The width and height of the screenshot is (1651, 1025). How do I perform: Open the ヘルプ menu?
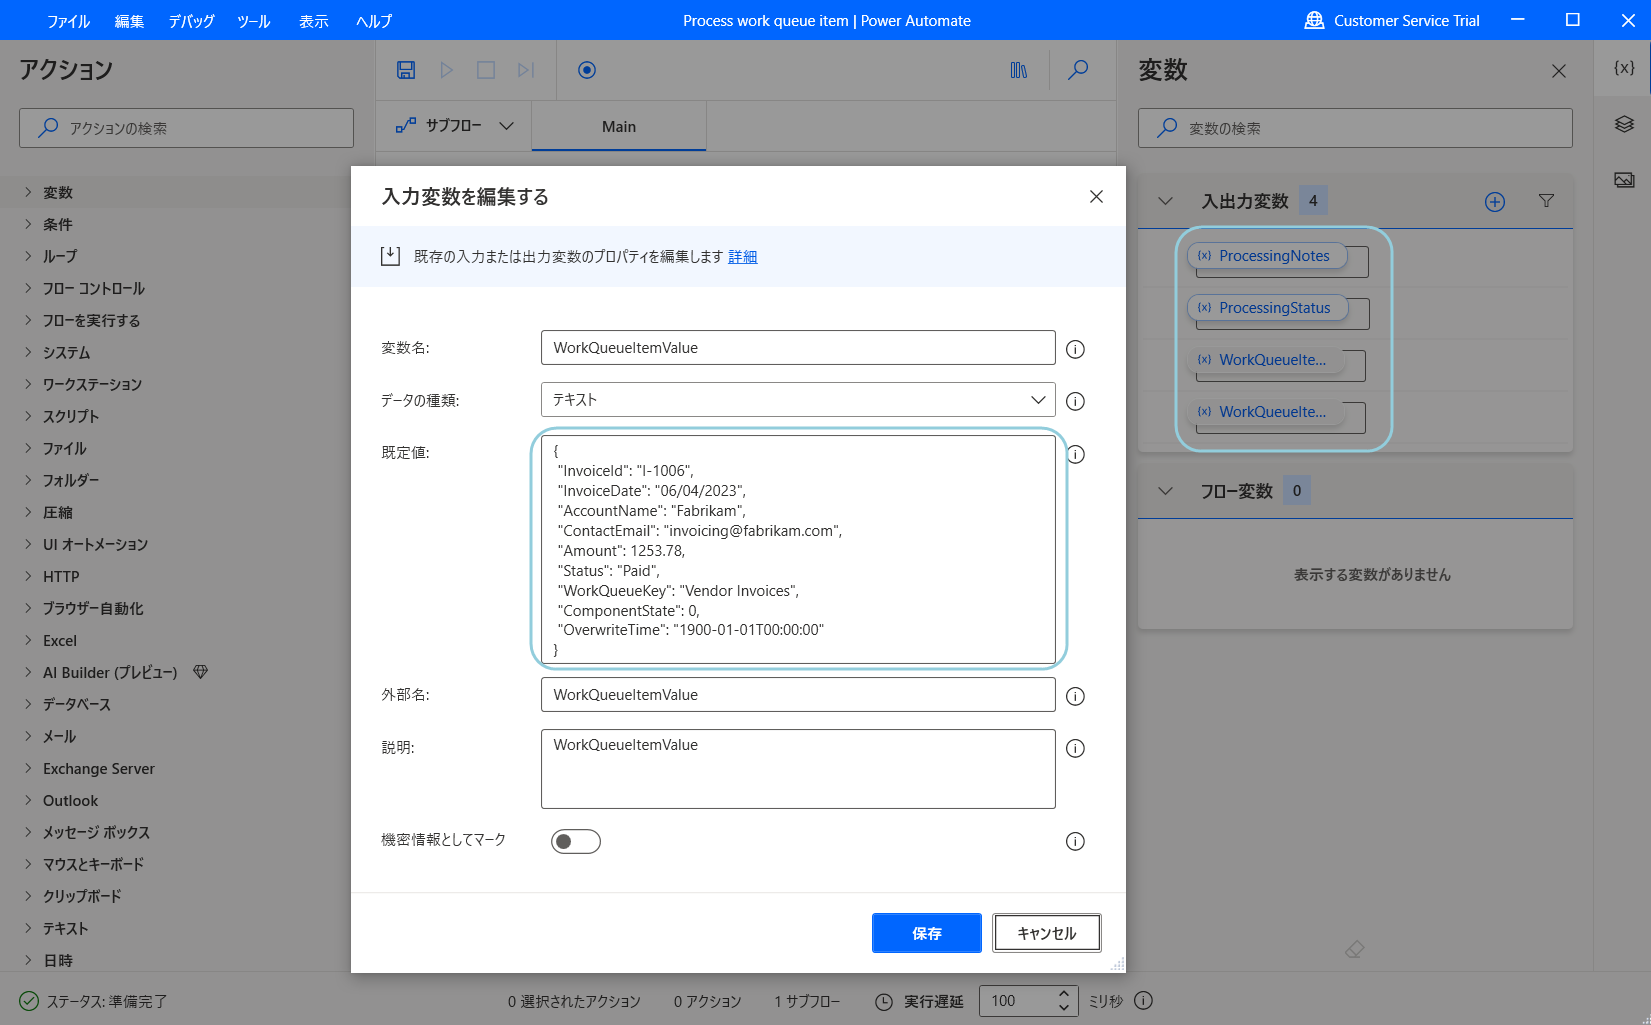coord(374,21)
